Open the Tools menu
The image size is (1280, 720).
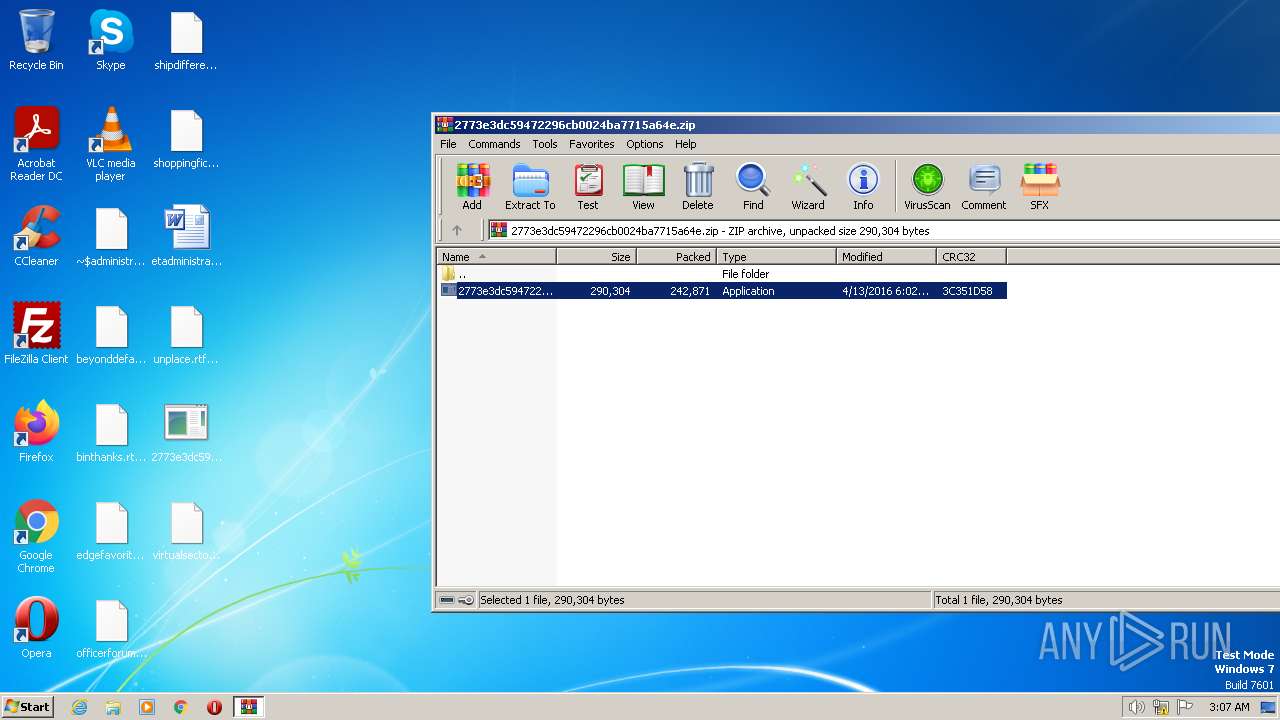click(x=545, y=144)
